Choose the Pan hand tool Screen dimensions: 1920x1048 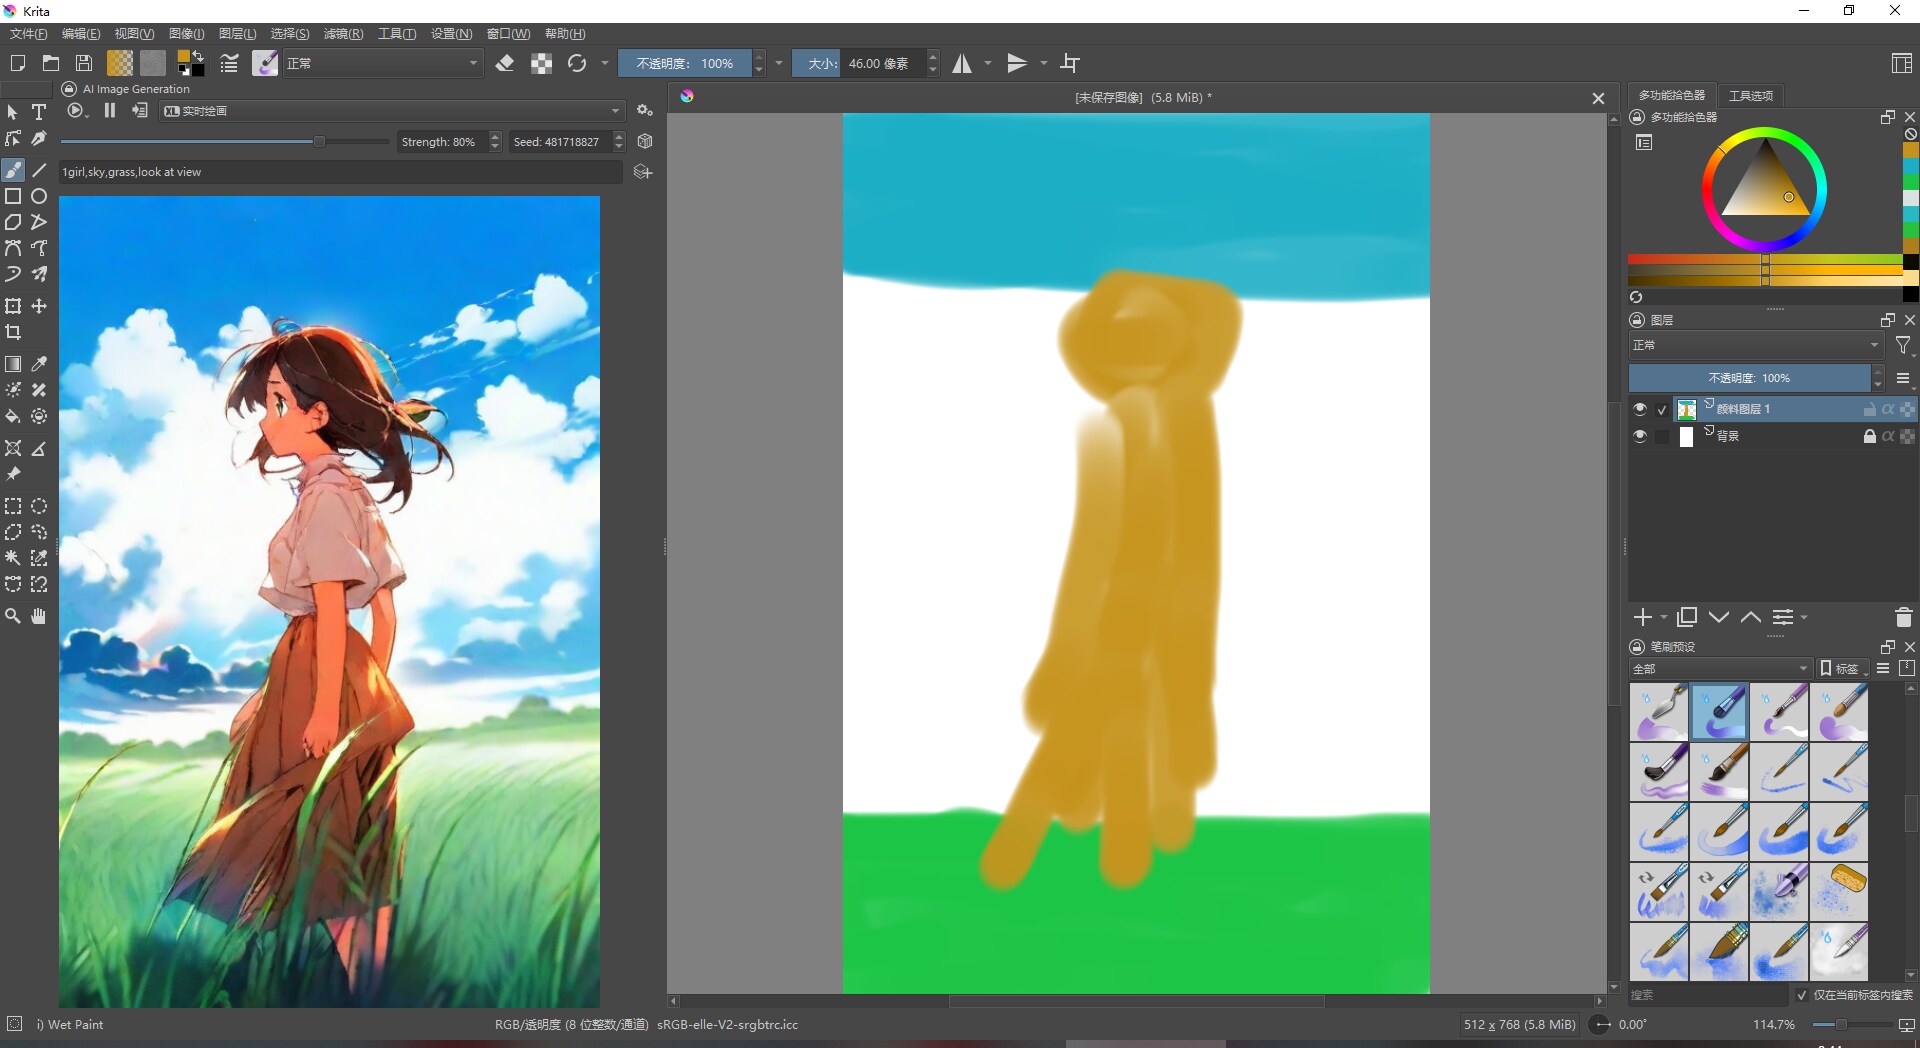[x=39, y=616]
